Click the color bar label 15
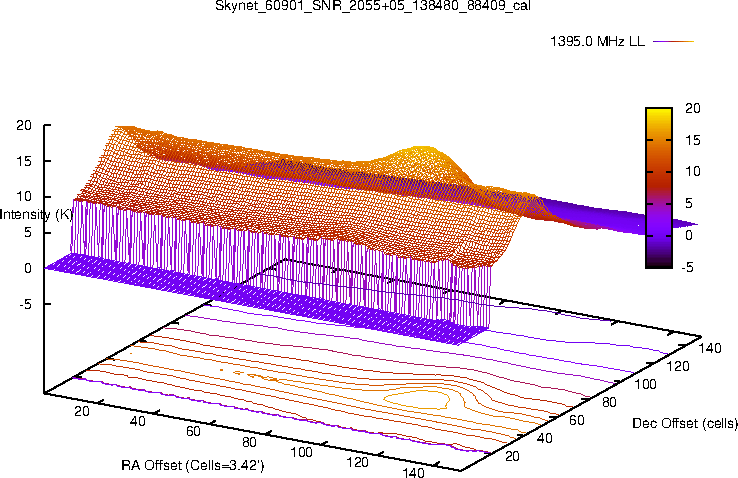 coord(693,140)
